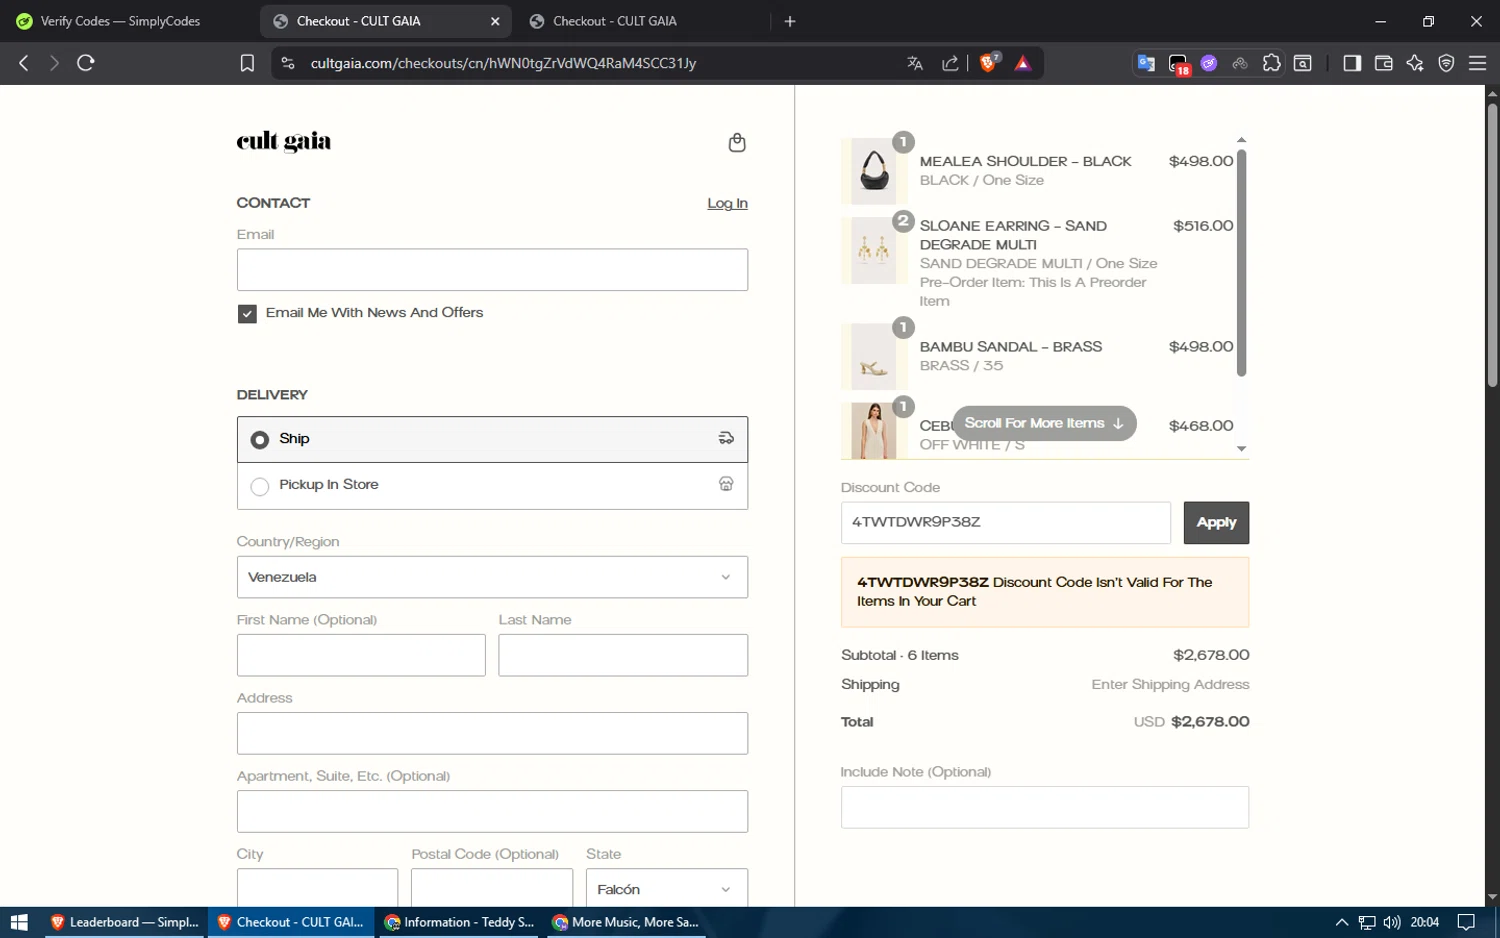
Task: Click the Brave VPN shield icon
Action: (1446, 63)
